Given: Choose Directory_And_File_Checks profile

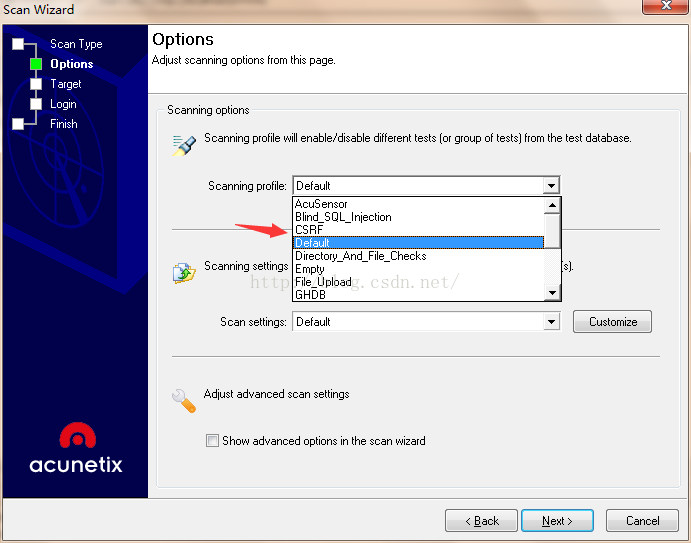Looking at the screenshot, I should tap(419, 256).
